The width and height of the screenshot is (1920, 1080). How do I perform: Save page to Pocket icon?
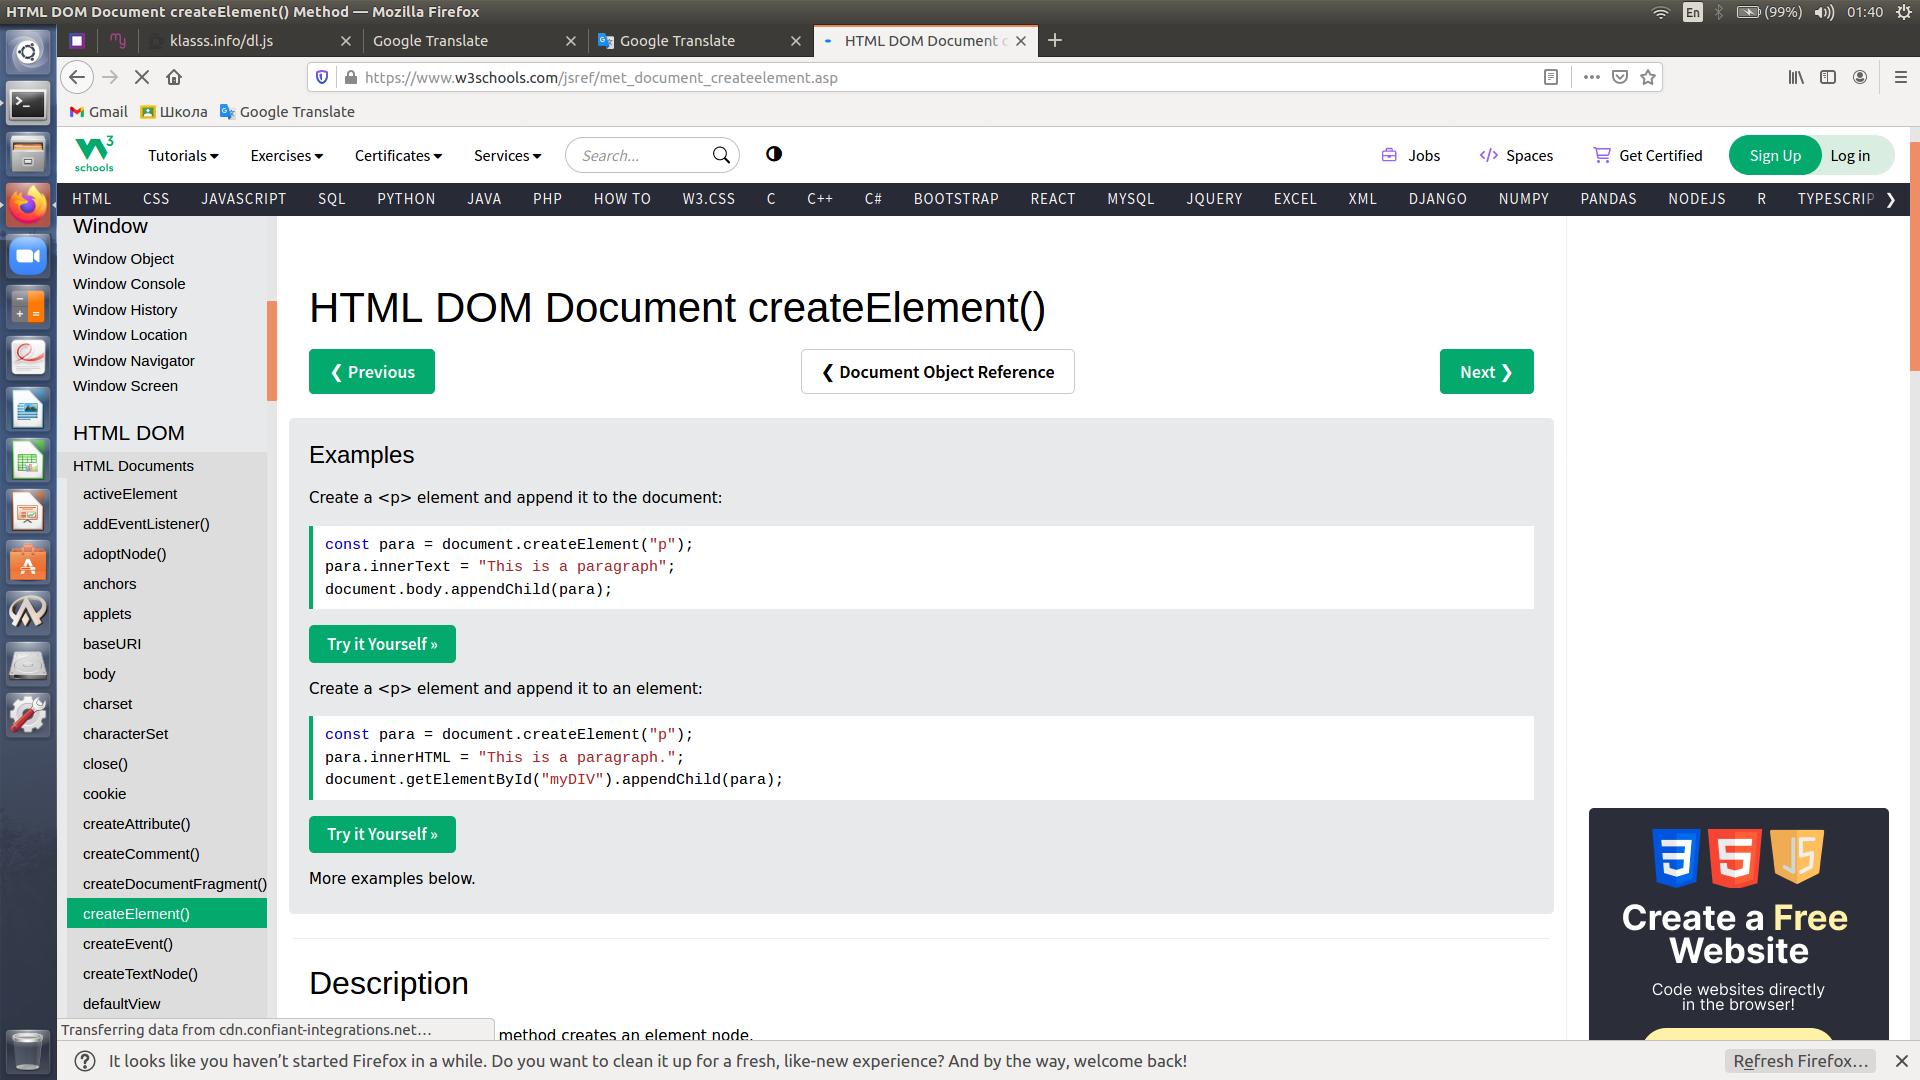click(1620, 77)
